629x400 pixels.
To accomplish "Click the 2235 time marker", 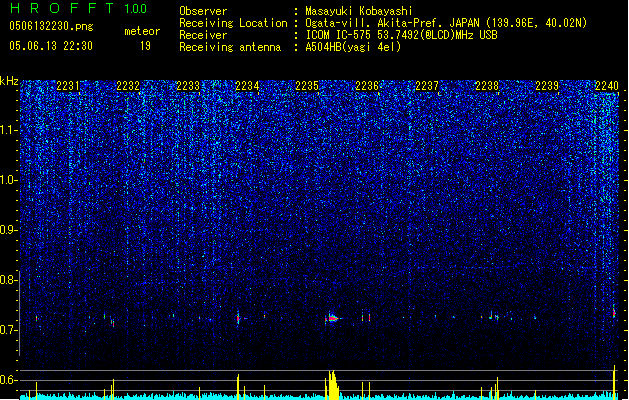I will pos(307,85).
